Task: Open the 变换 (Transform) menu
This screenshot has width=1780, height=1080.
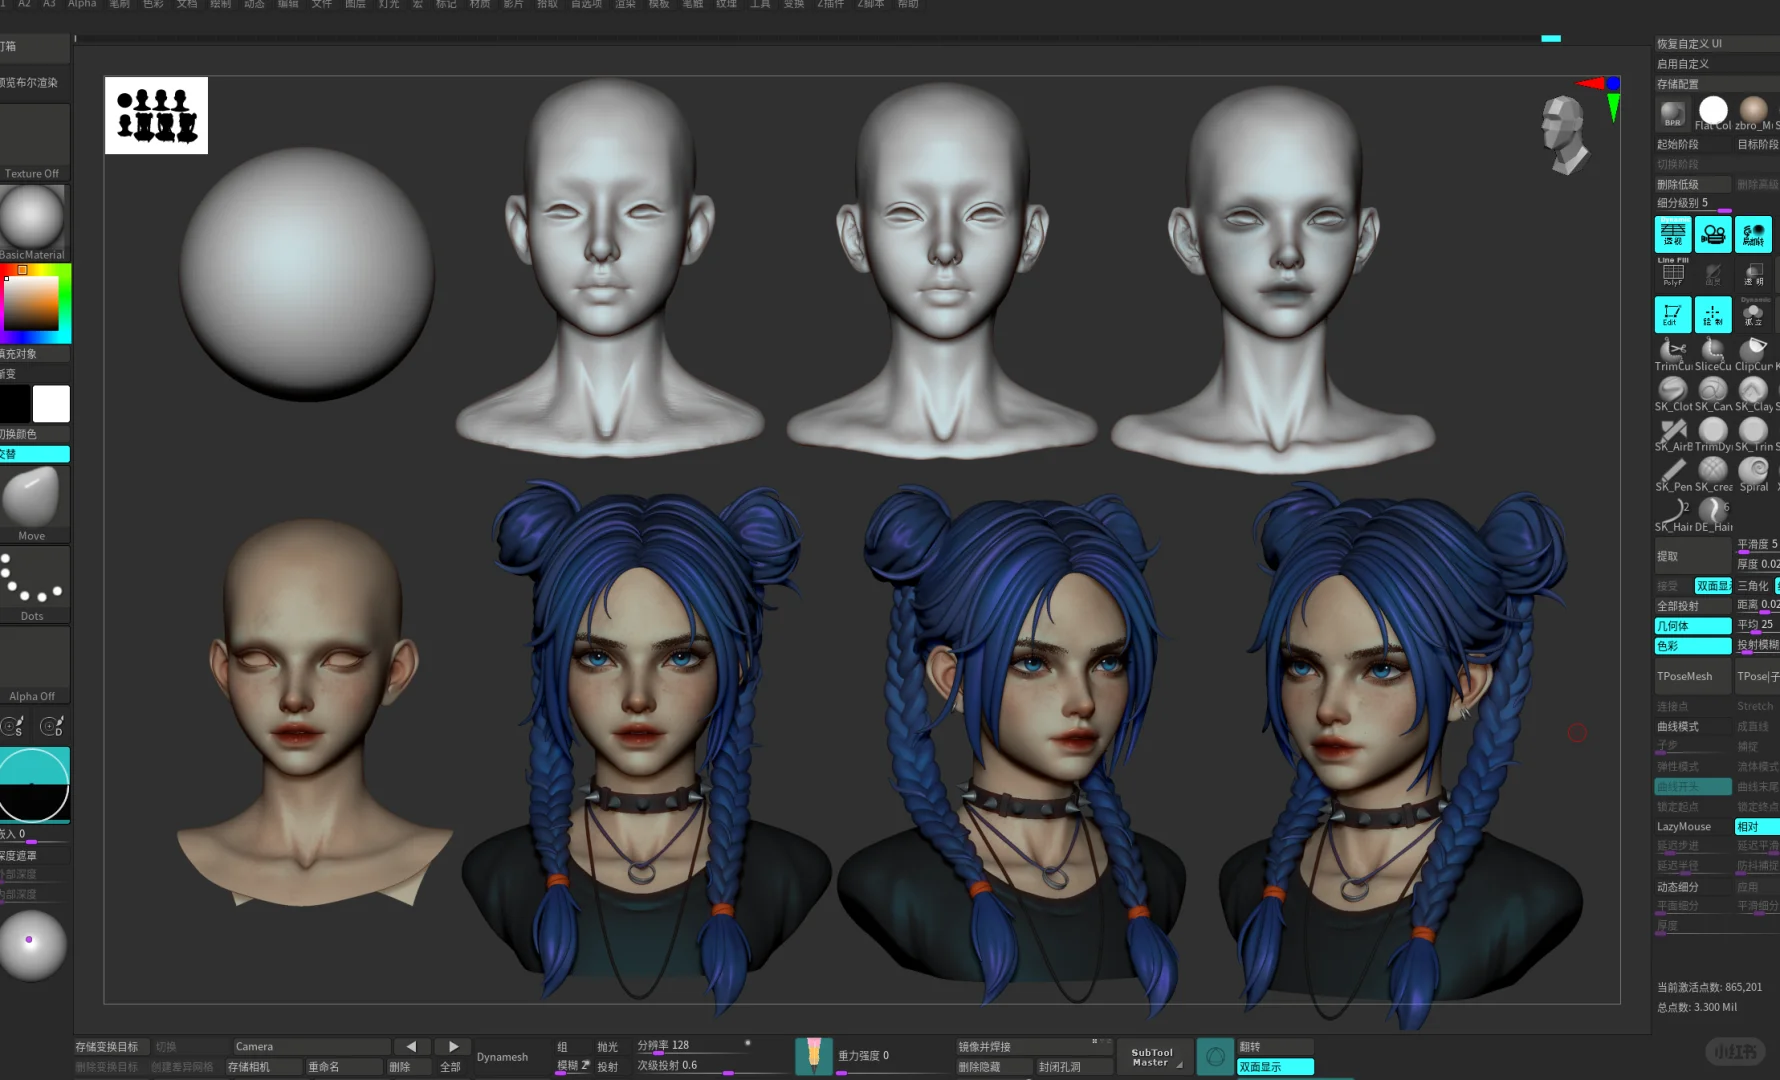Action: point(794,4)
